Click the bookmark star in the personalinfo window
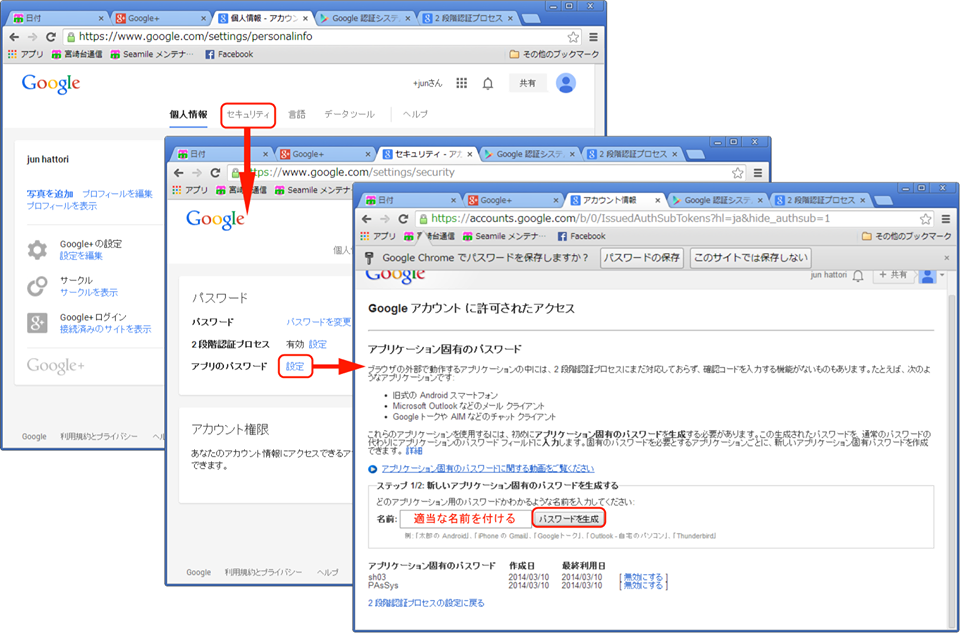The width and height of the screenshot is (960, 633). coord(572,37)
